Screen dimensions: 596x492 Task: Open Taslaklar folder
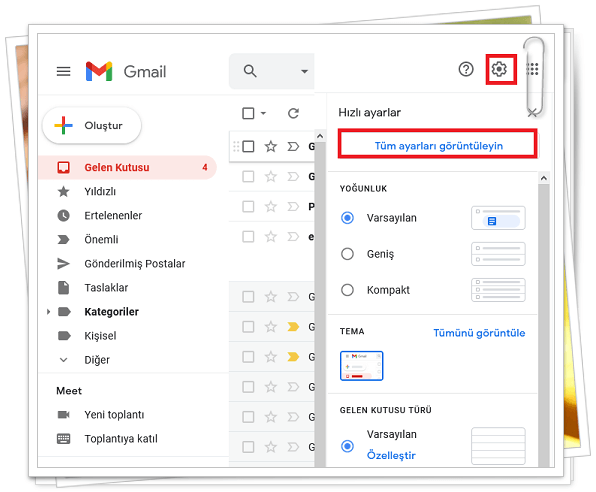pyautogui.click(x=106, y=287)
